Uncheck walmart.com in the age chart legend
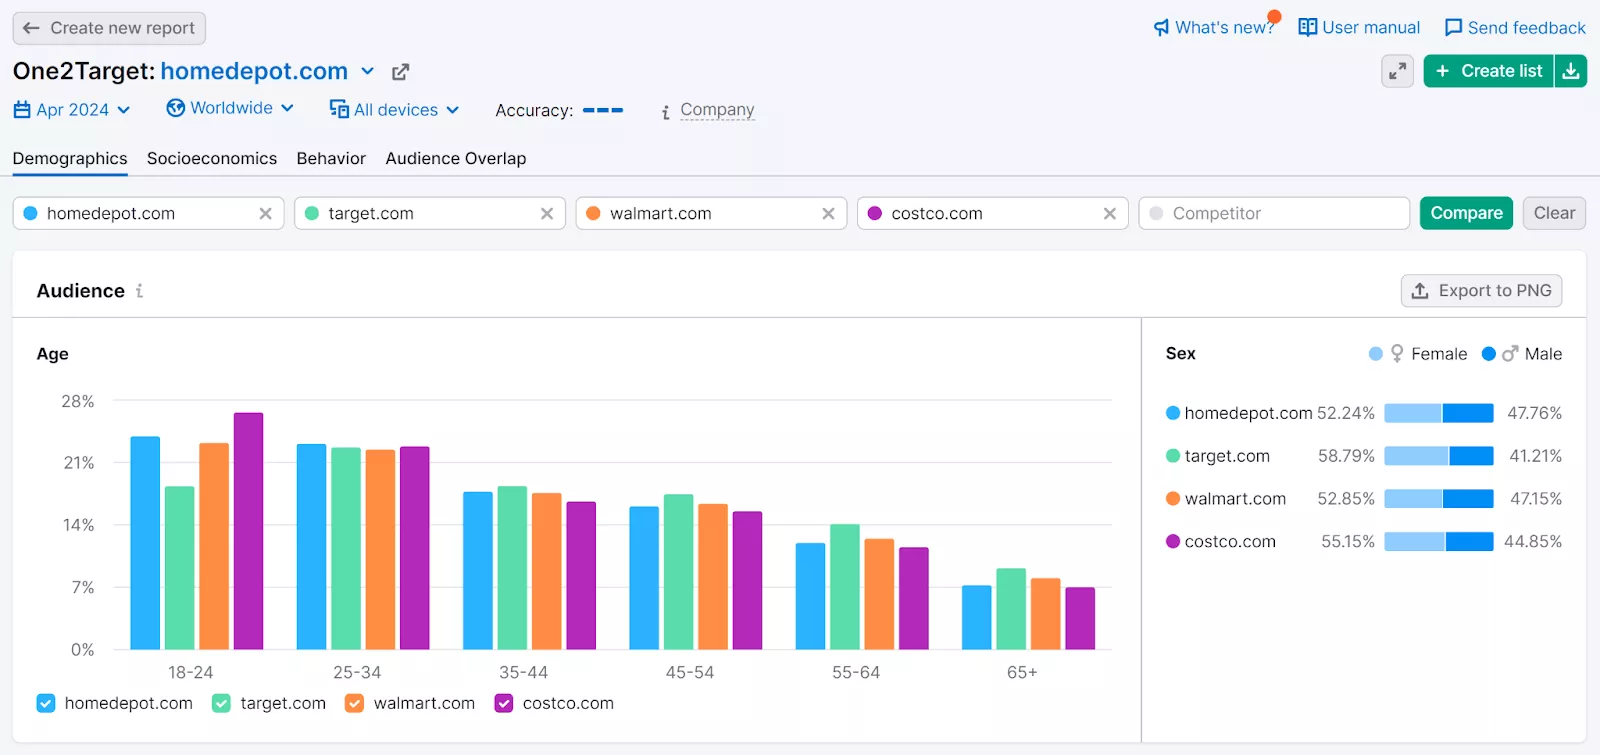This screenshot has height=755, width=1600. tap(354, 703)
